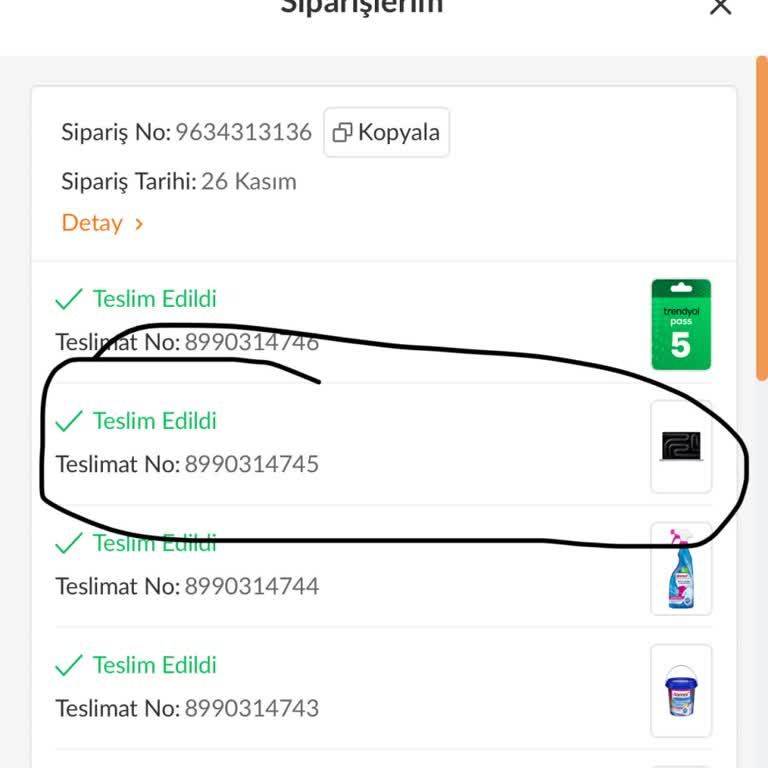Click the orange vertical scrollbar

[x=762, y=220]
